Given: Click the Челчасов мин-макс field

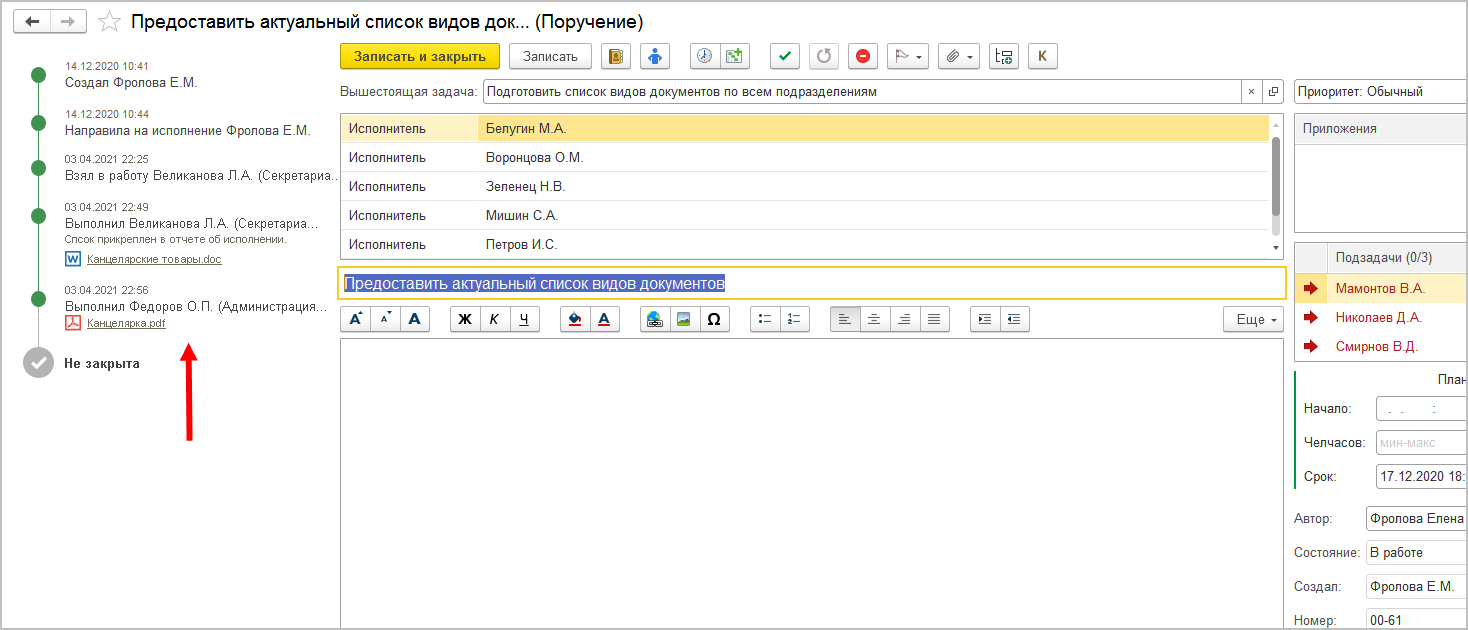Looking at the screenshot, I should [1422, 441].
